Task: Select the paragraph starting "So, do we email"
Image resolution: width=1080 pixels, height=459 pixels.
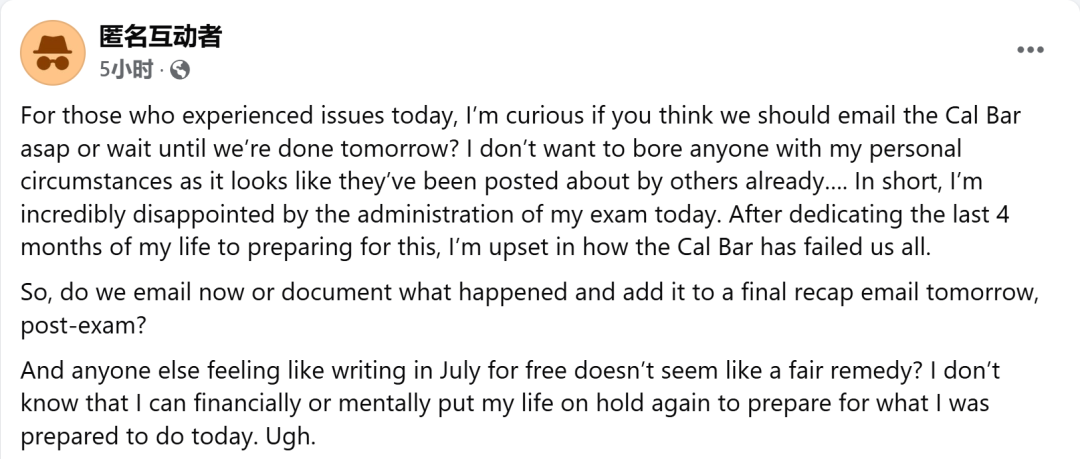Action: click(x=528, y=309)
